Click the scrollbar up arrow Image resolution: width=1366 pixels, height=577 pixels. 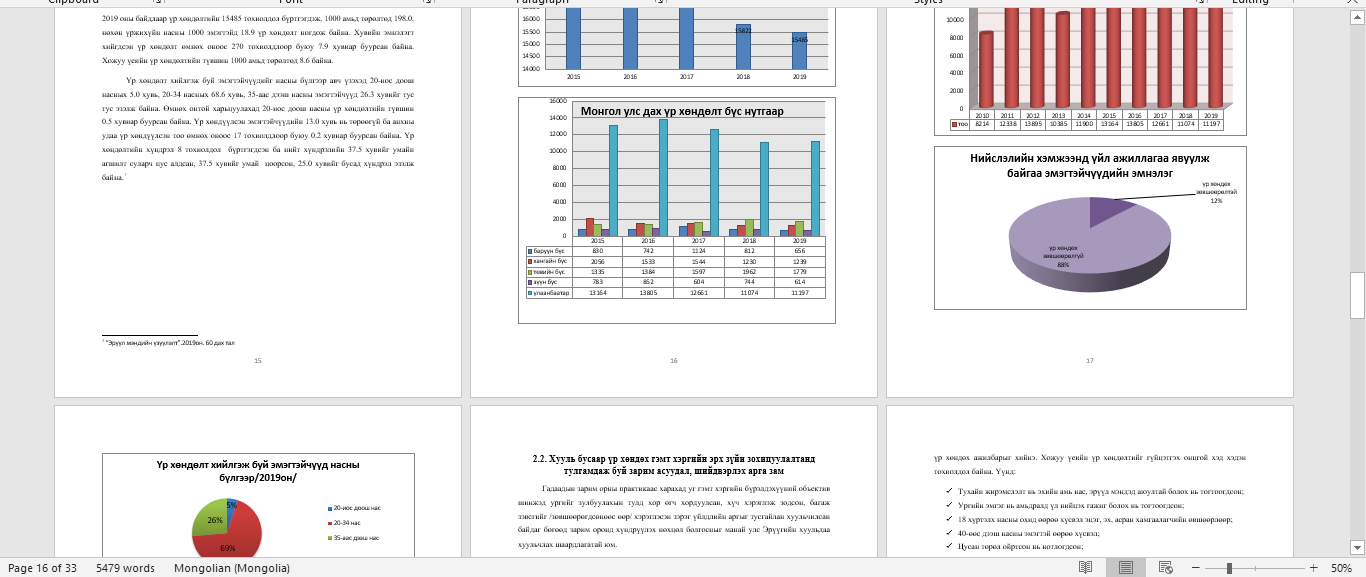tap(1357, 15)
